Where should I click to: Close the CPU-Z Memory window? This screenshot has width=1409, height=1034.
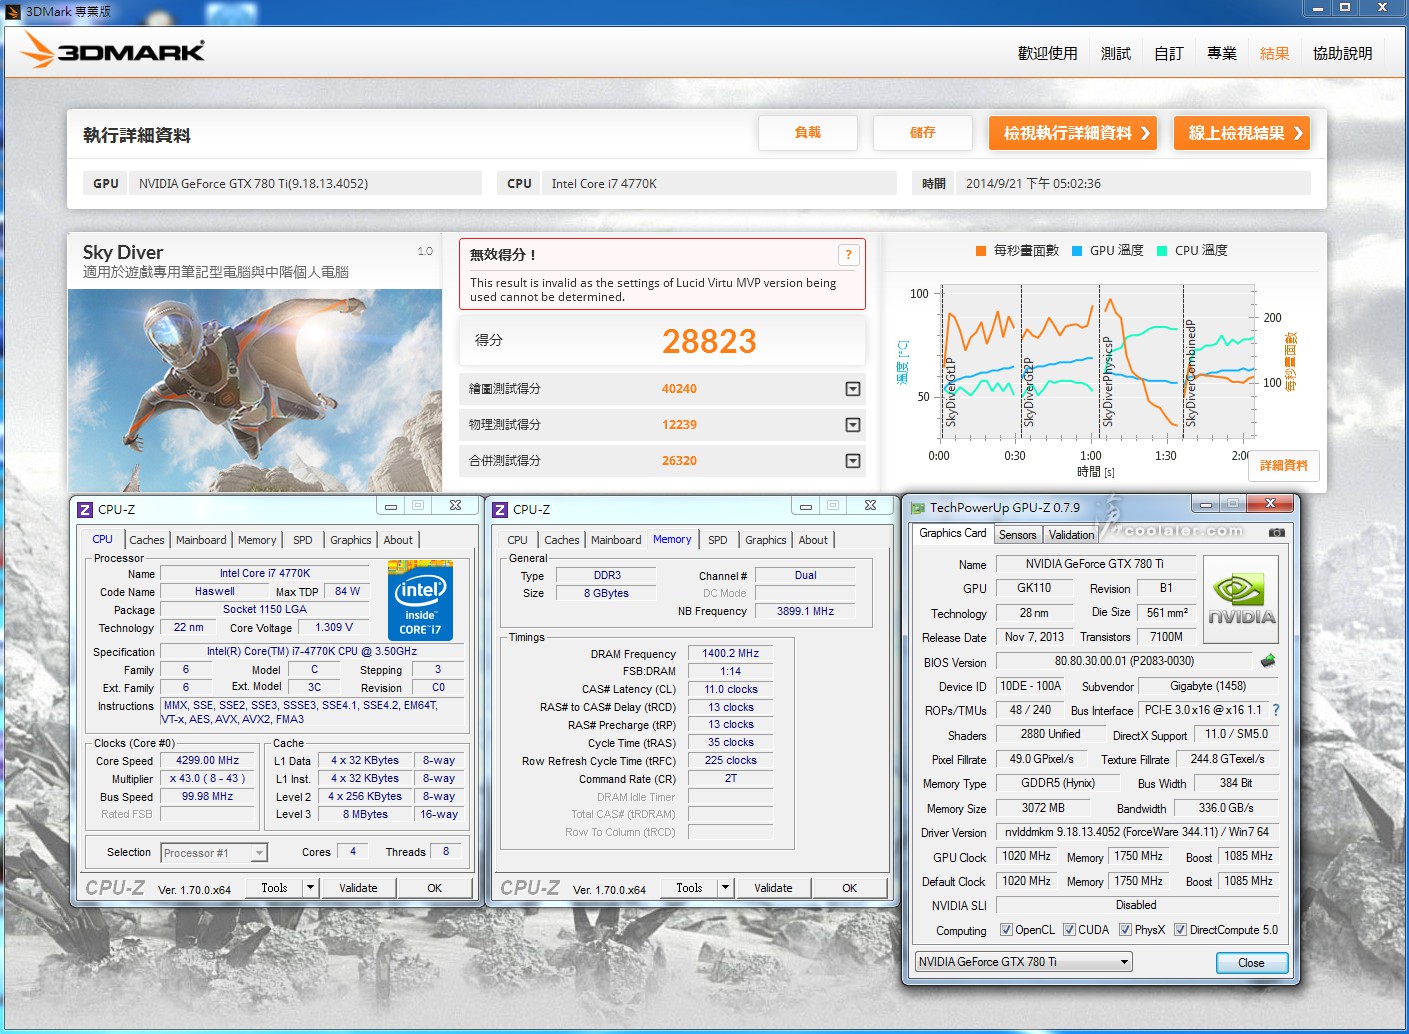click(x=870, y=506)
